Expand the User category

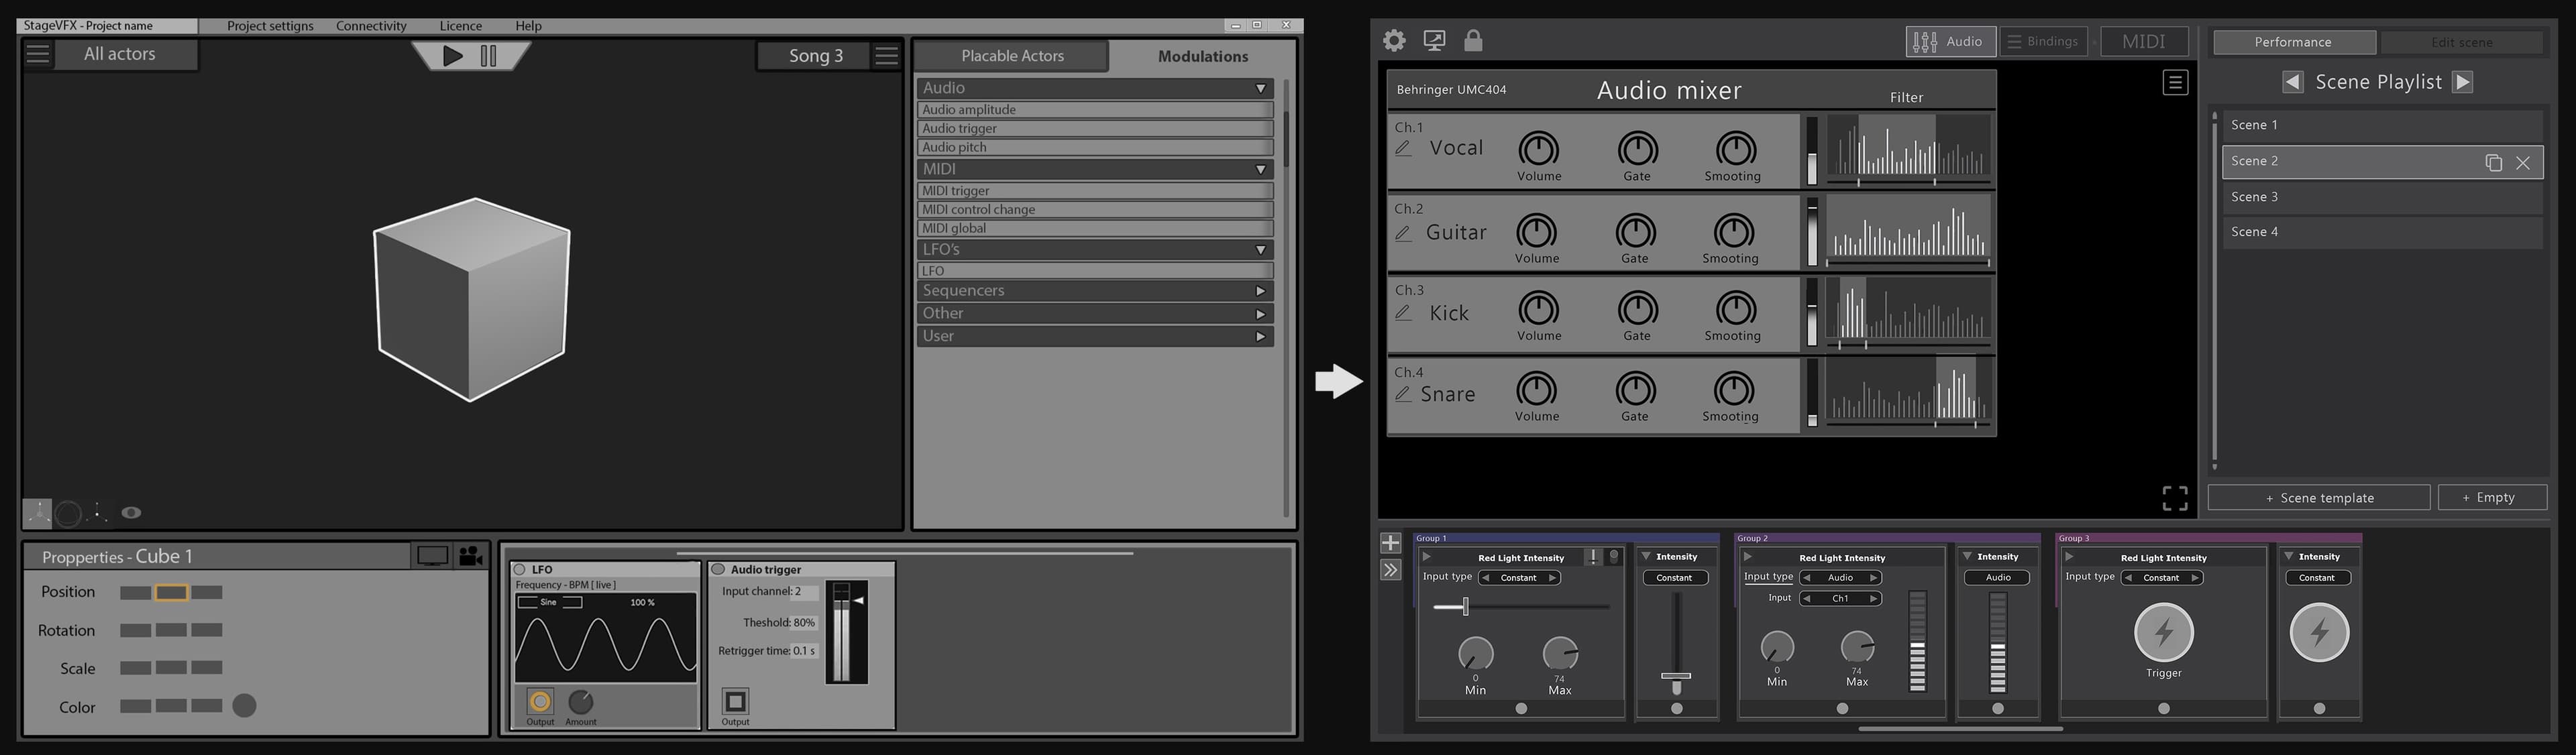click(1261, 337)
